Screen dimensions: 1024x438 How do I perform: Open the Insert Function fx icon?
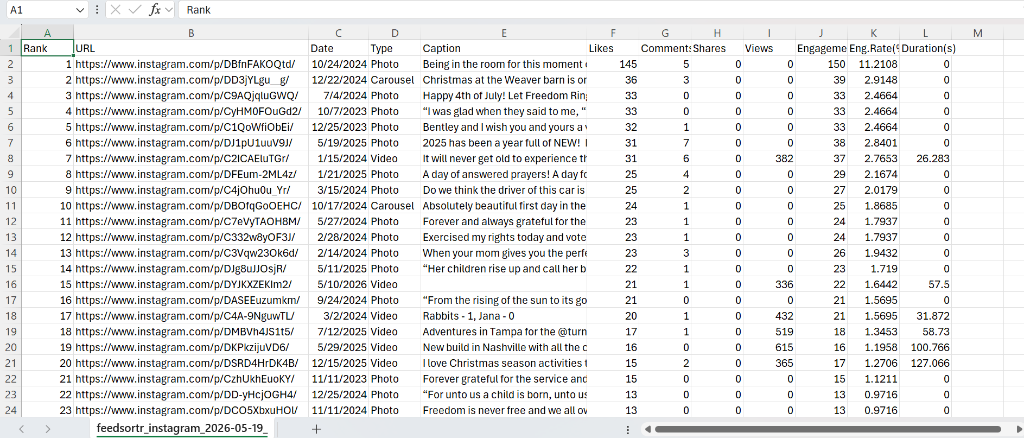[155, 10]
